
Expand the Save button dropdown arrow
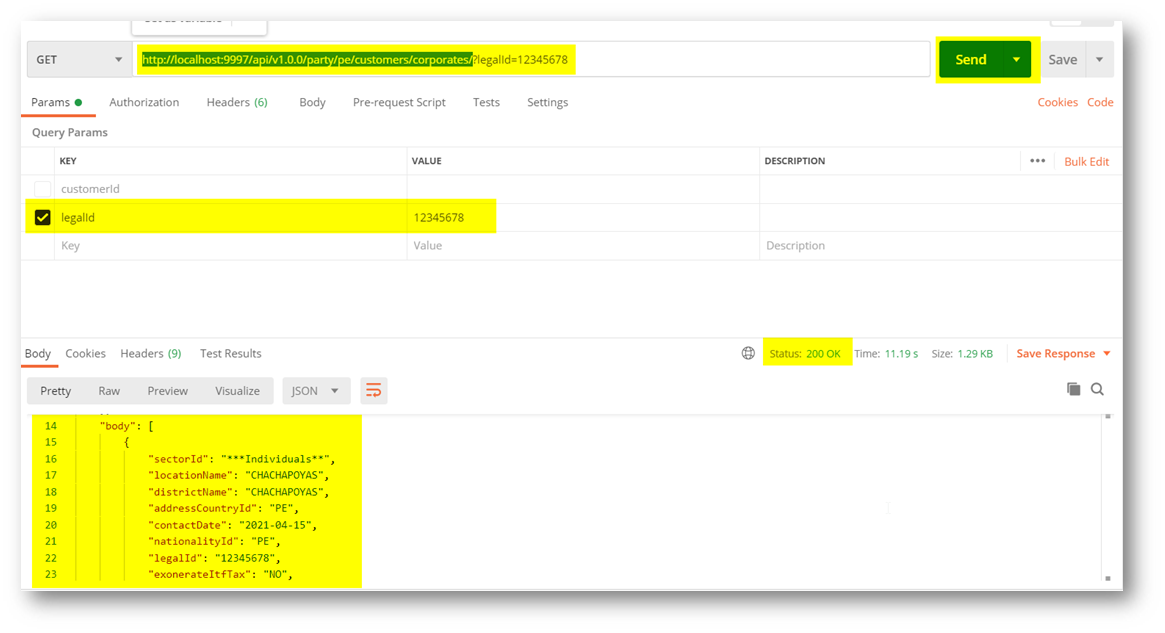click(x=1099, y=60)
